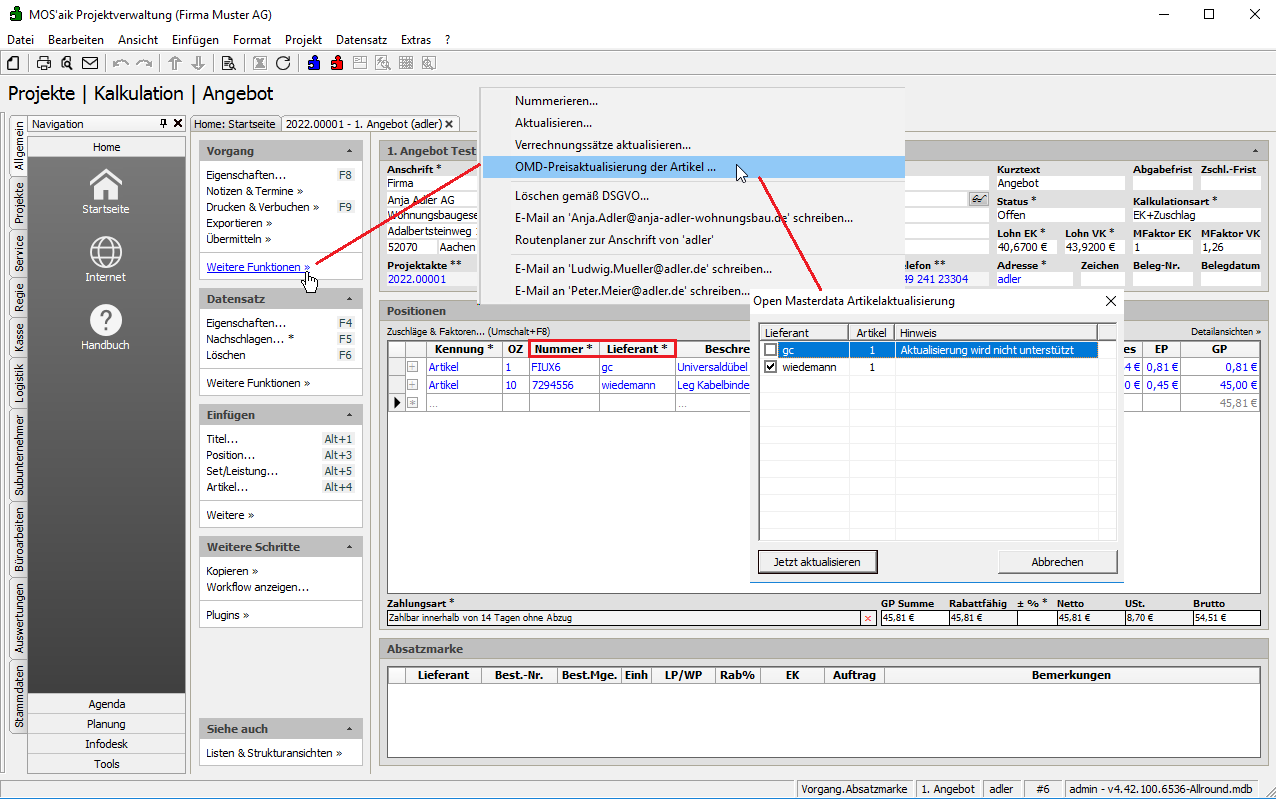Click Listen & Strukturansichten » link
The image size is (1276, 799).
(x=274, y=753)
